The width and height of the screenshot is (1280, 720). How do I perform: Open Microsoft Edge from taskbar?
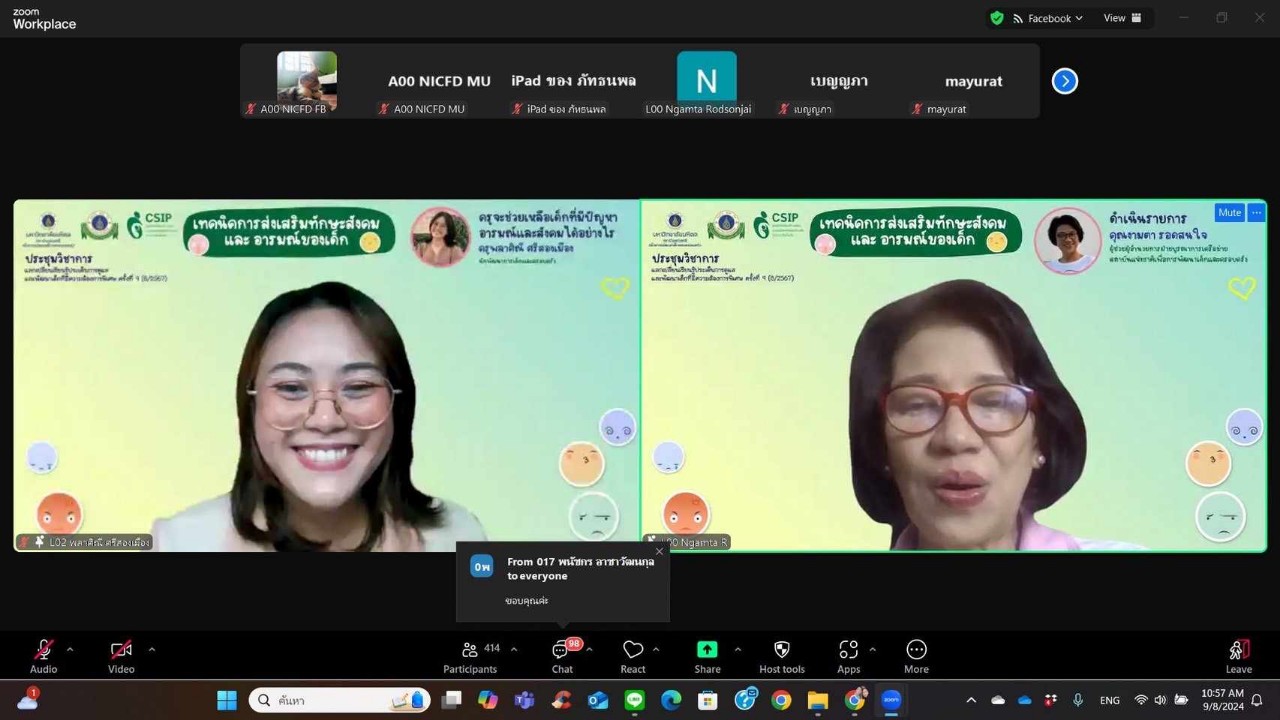671,700
